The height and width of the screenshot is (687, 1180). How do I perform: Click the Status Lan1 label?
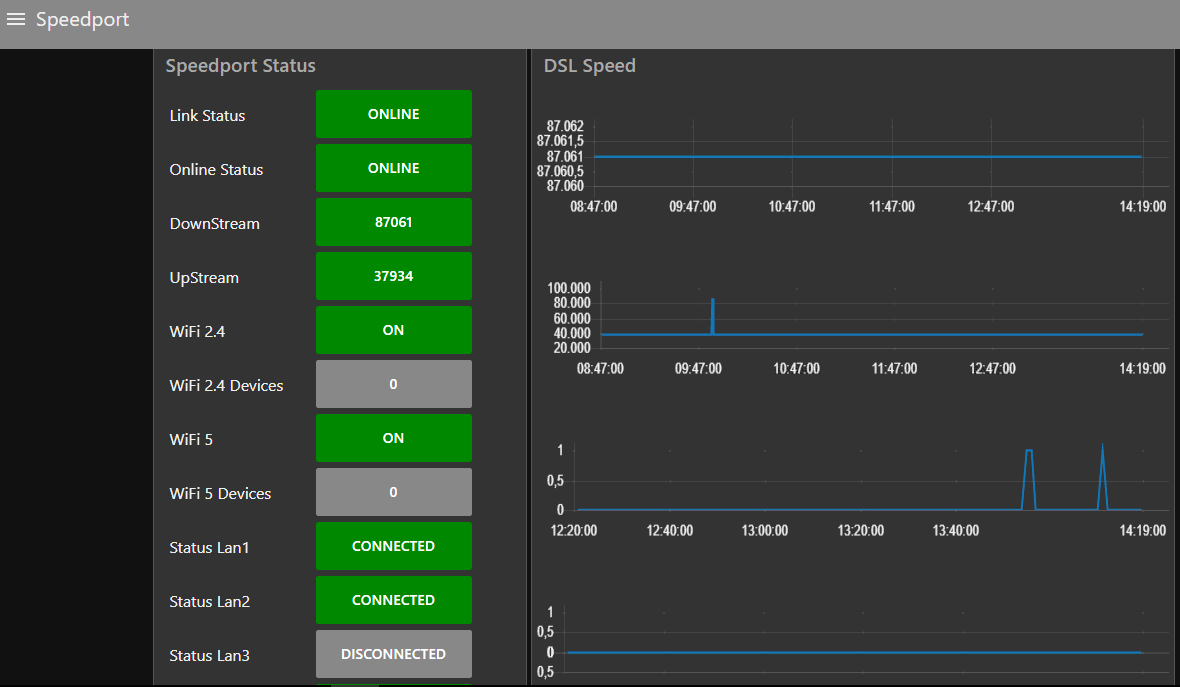(209, 548)
